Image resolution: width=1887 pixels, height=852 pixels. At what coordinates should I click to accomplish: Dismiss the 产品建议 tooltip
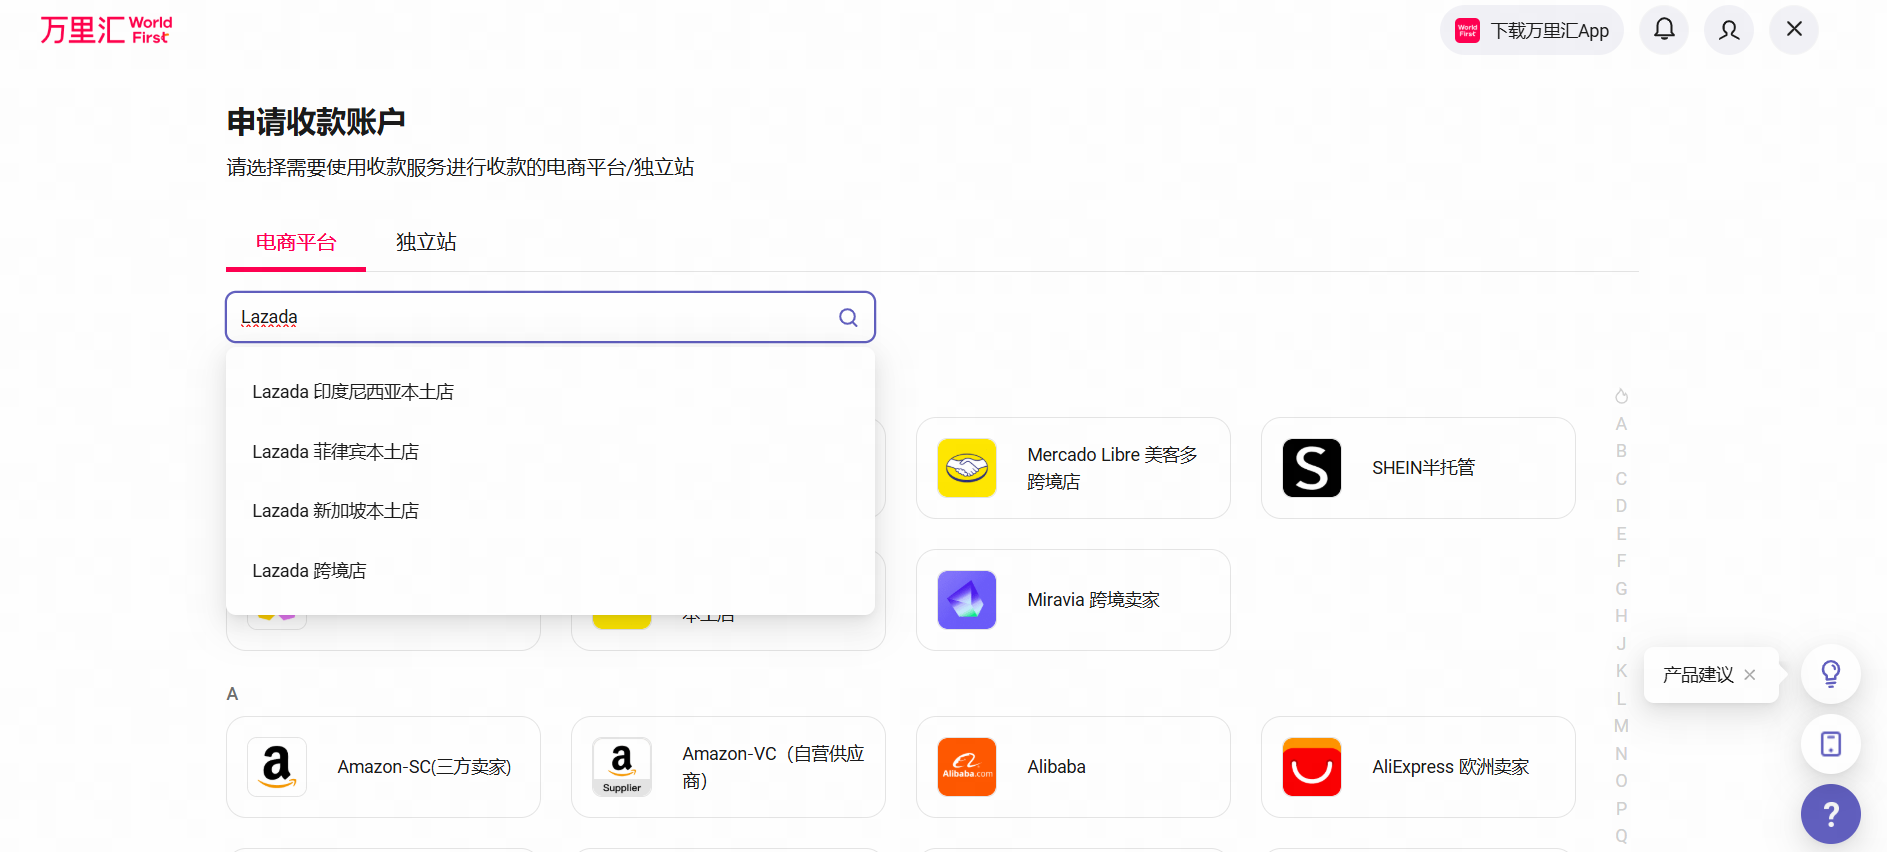coord(1750,675)
